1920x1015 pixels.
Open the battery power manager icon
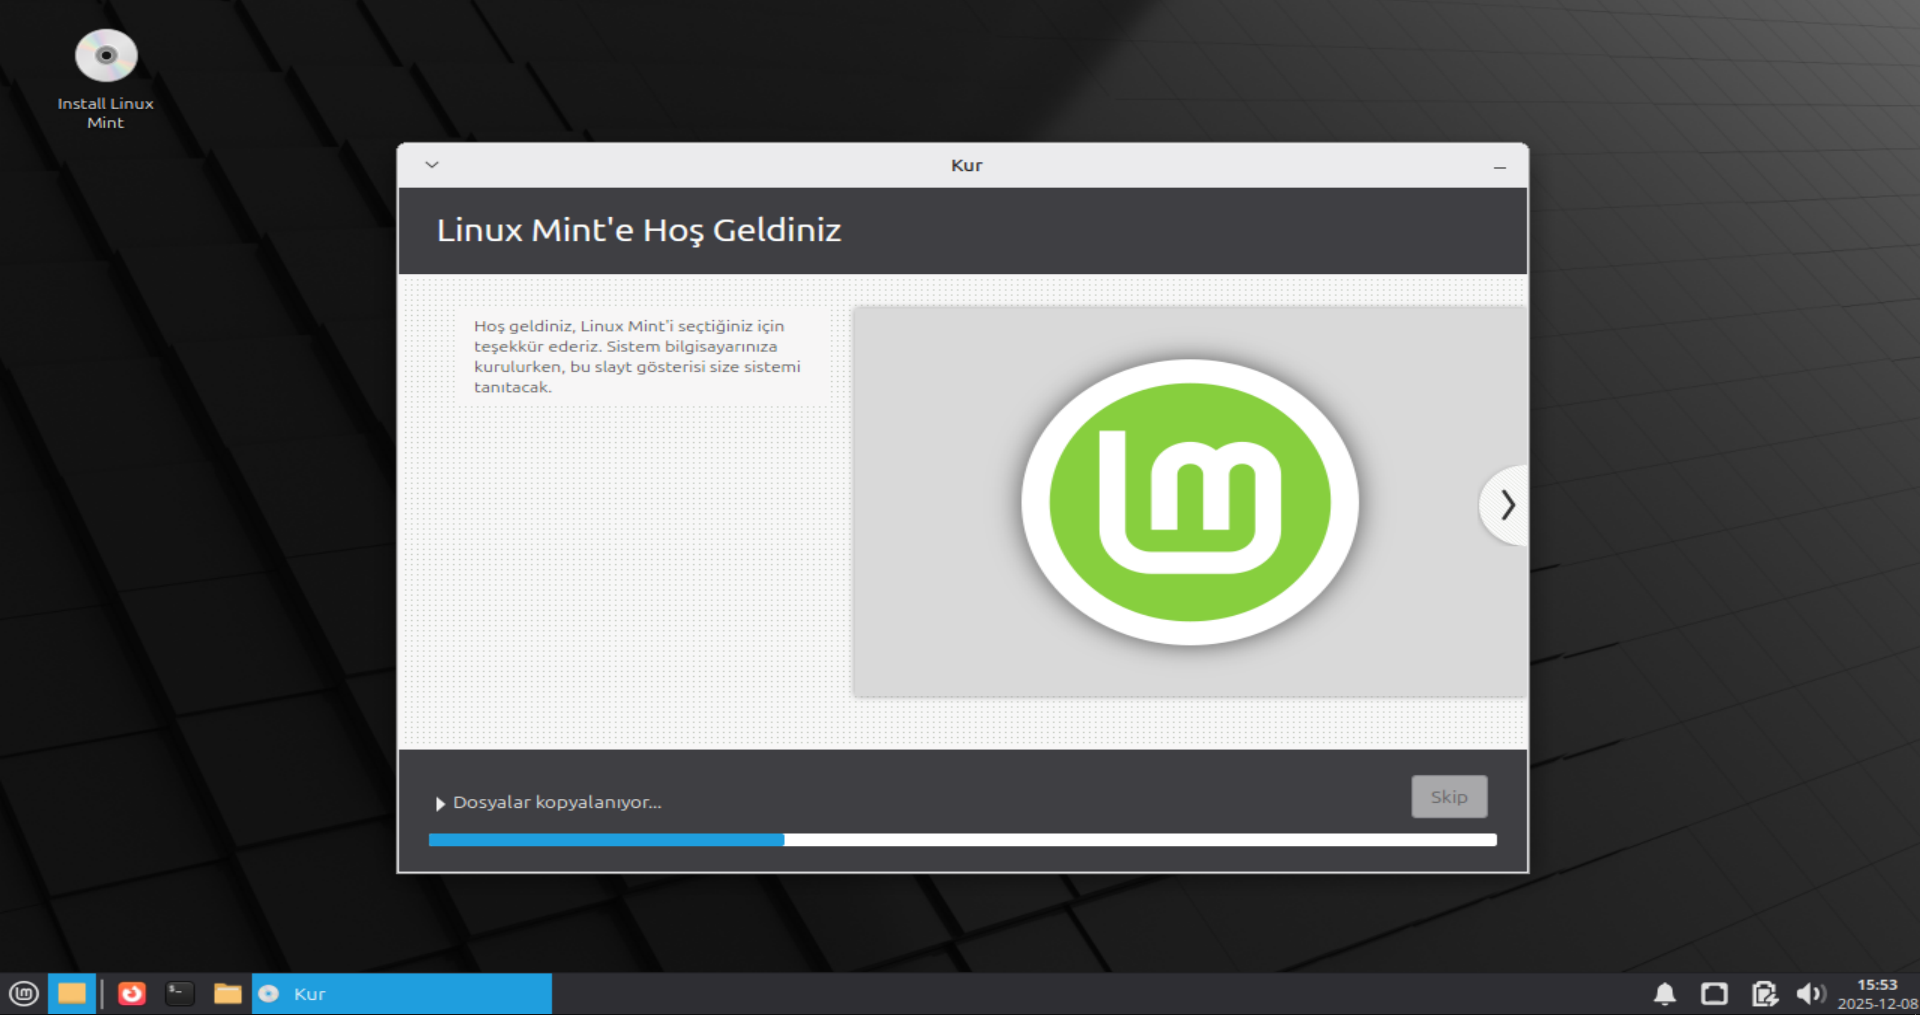click(1764, 994)
